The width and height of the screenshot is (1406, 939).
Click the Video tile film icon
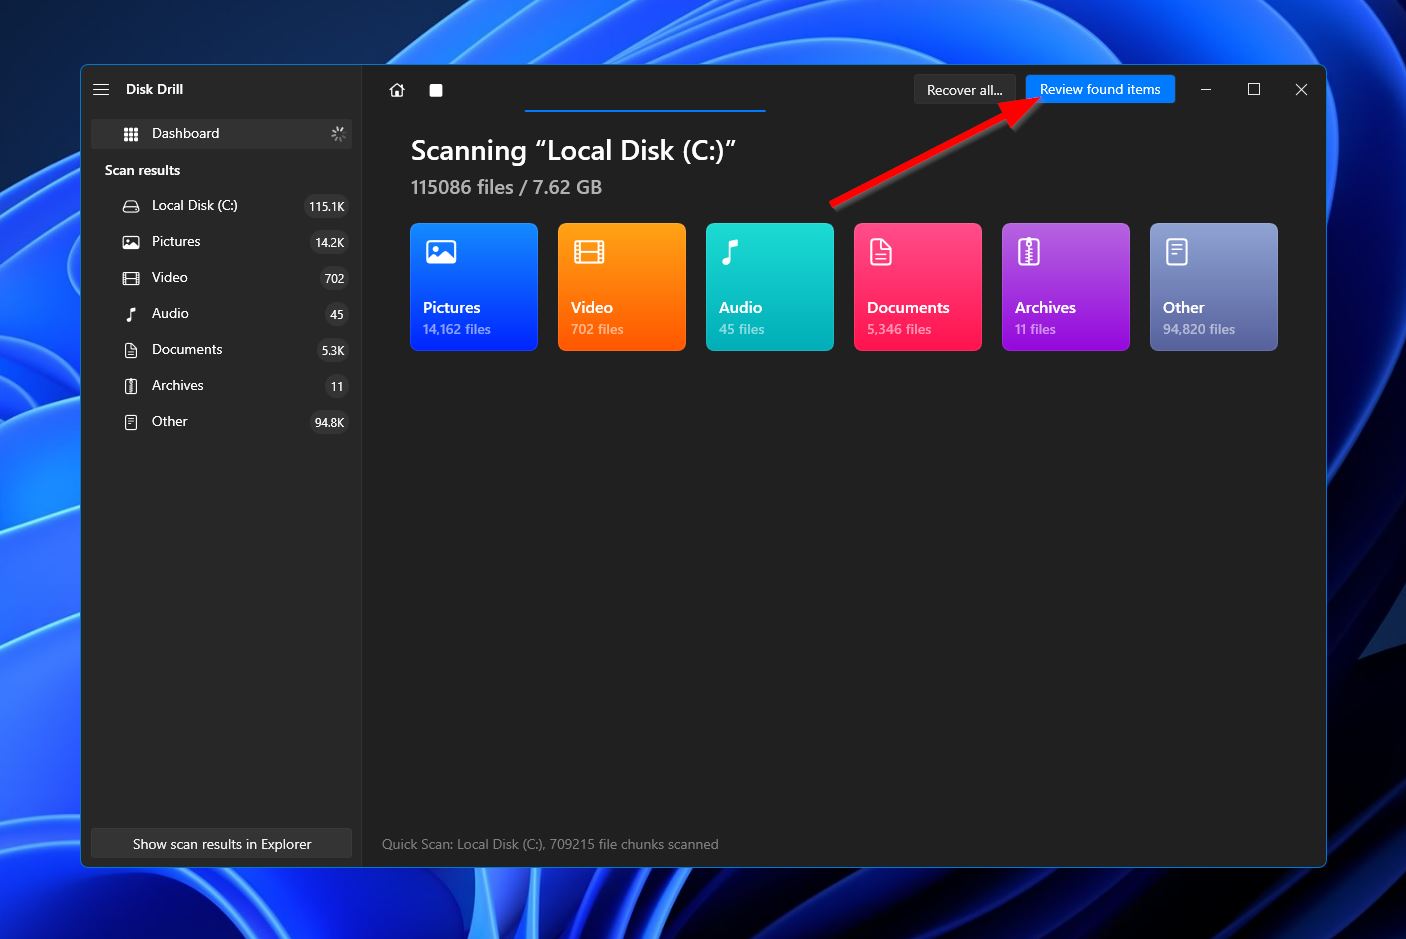pyautogui.click(x=589, y=252)
